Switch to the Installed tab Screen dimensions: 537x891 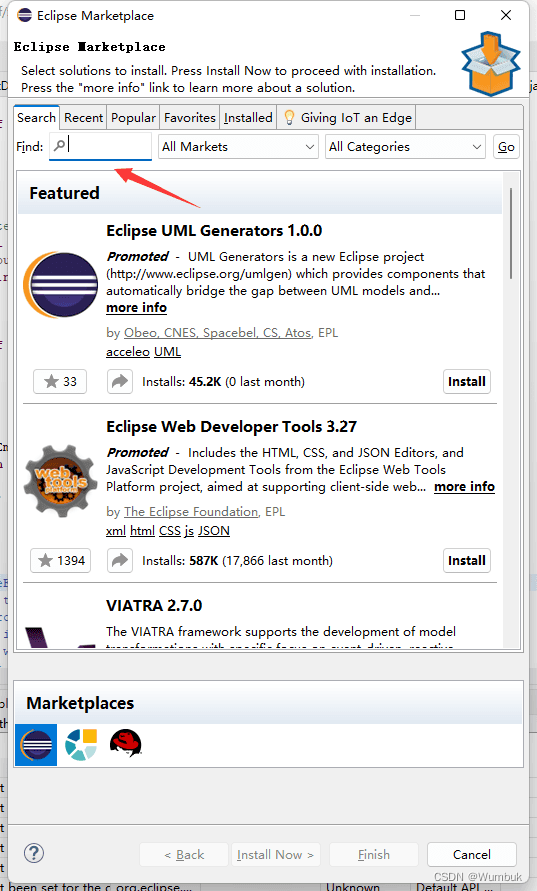248,118
